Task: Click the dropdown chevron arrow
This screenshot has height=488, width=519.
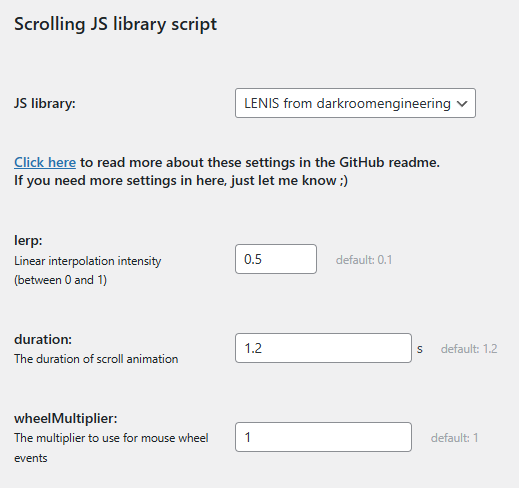Action: click(462, 104)
